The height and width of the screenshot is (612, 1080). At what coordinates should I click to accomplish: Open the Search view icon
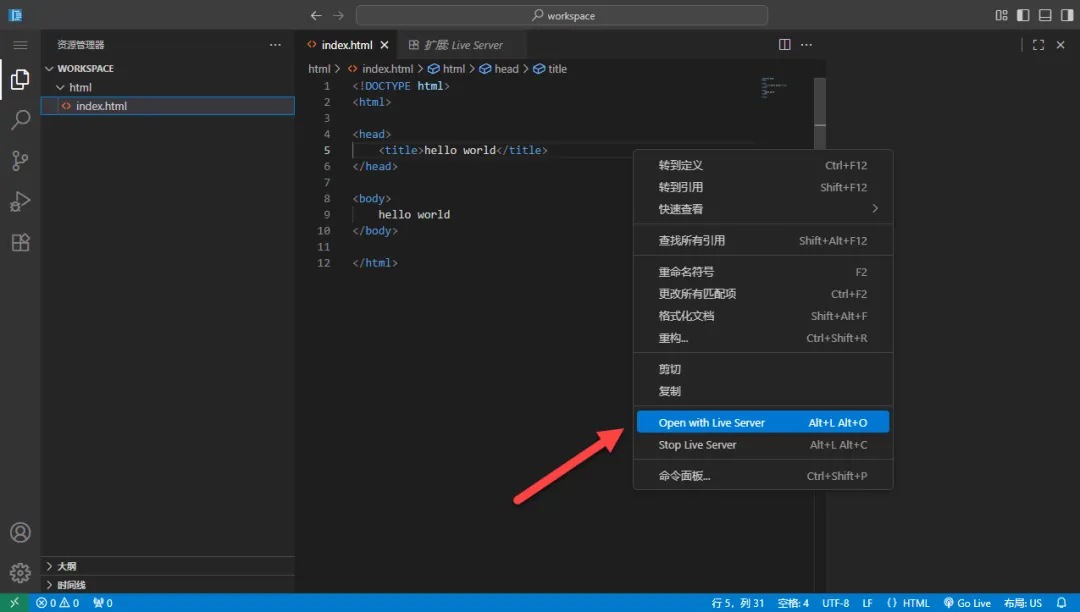click(20, 120)
